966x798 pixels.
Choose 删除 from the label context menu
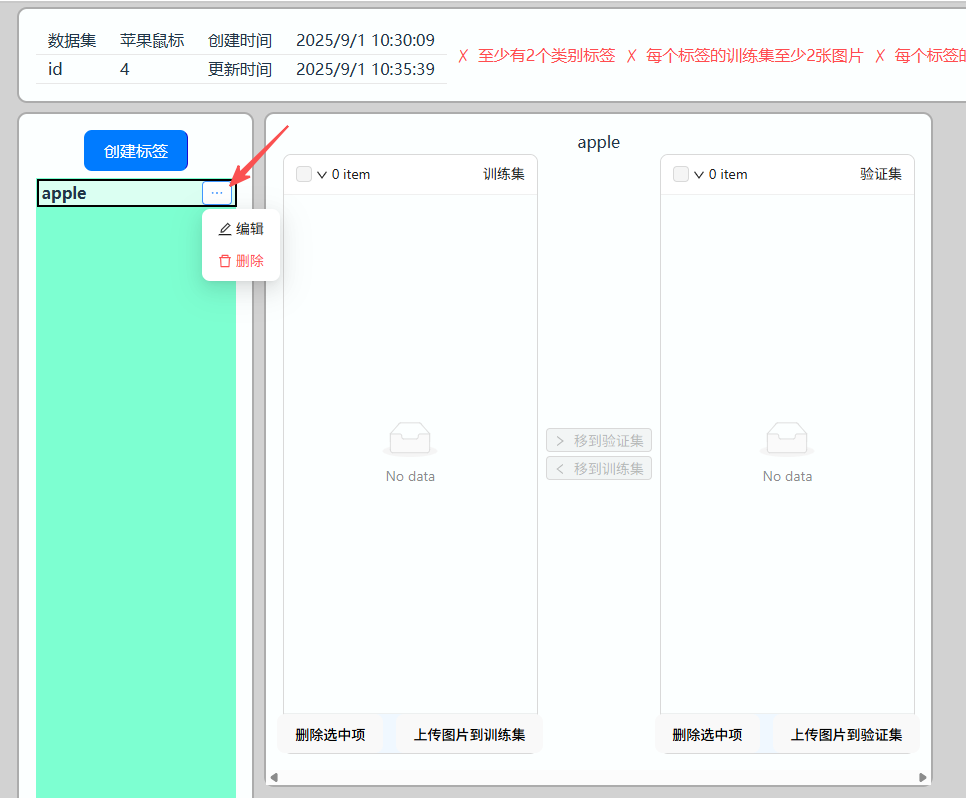pyautogui.click(x=249, y=261)
